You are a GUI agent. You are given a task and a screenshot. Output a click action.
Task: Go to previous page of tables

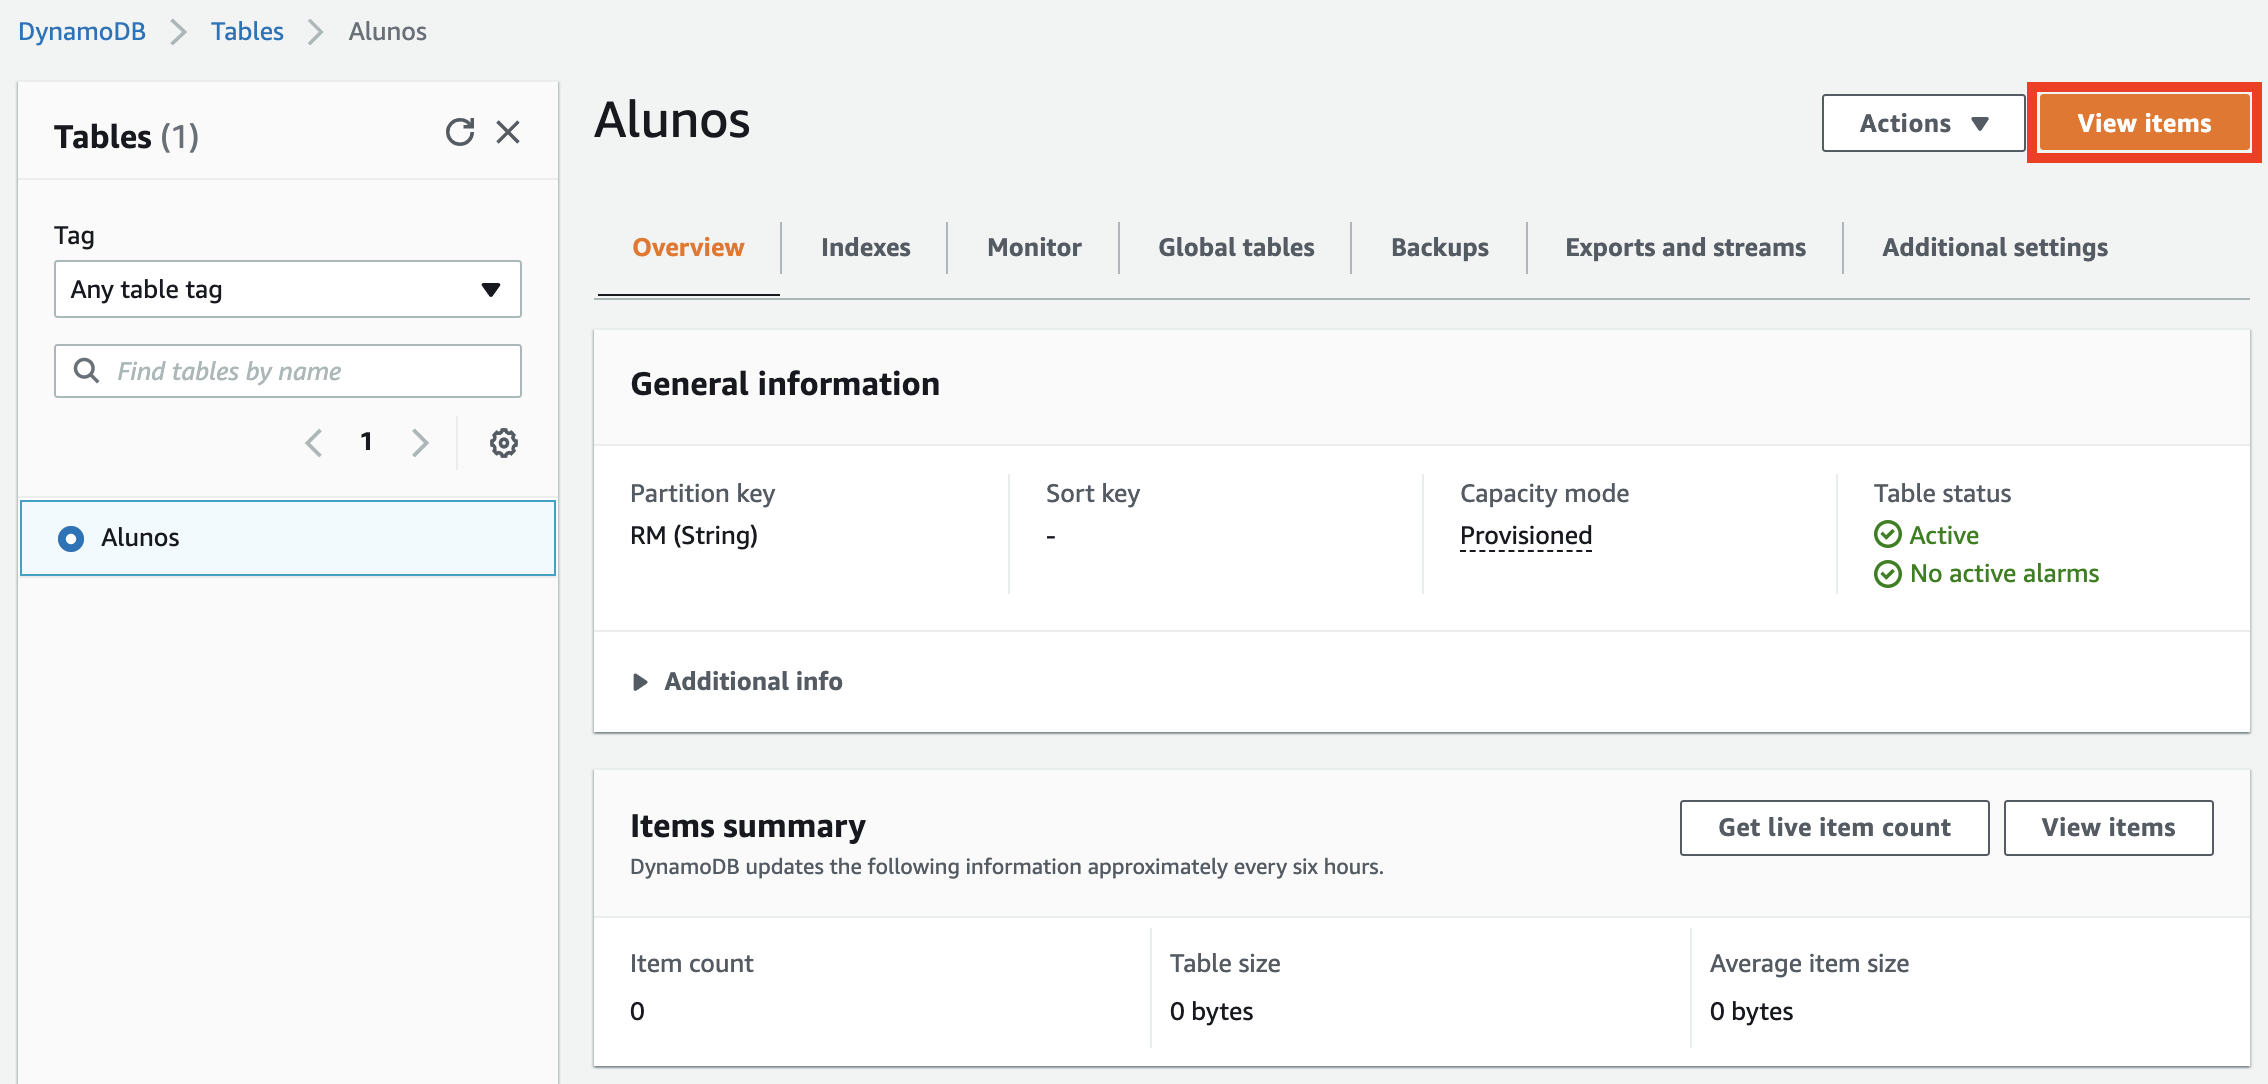(314, 443)
